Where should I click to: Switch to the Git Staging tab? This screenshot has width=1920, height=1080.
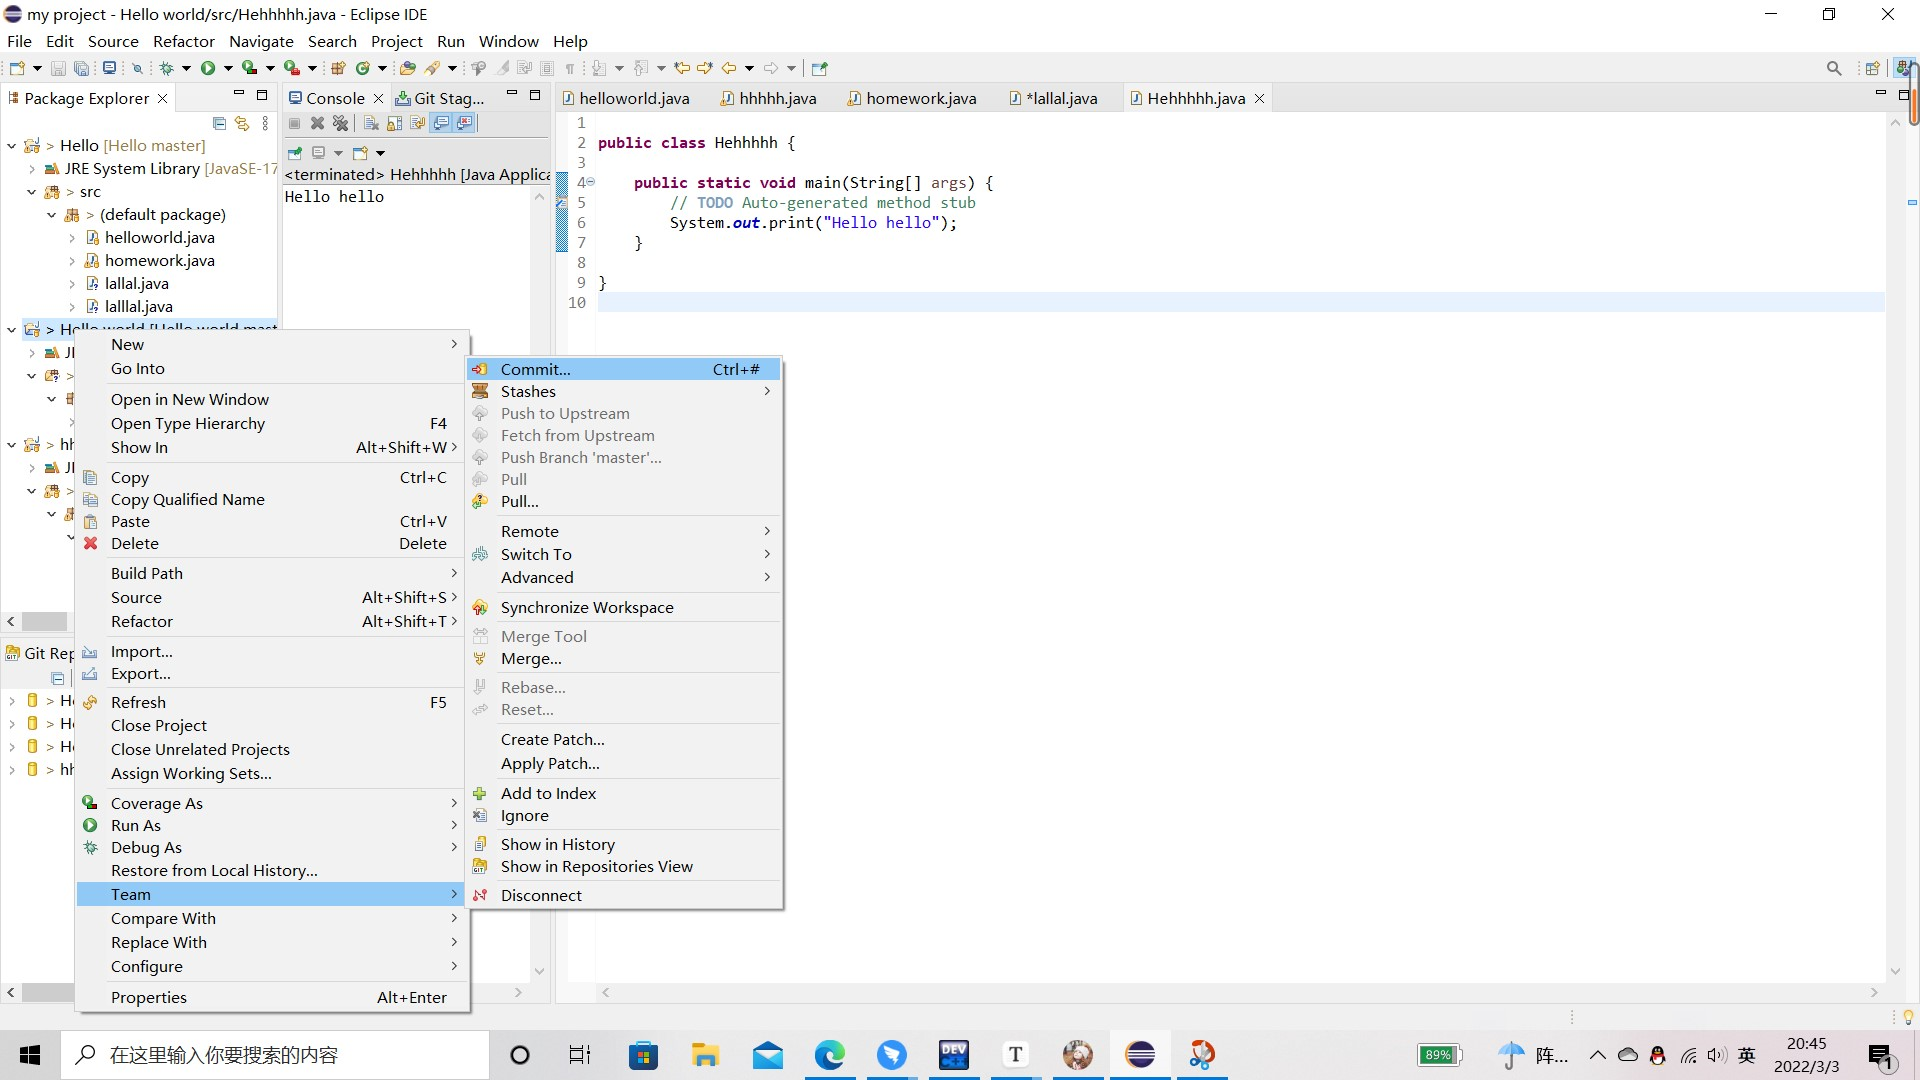point(440,98)
